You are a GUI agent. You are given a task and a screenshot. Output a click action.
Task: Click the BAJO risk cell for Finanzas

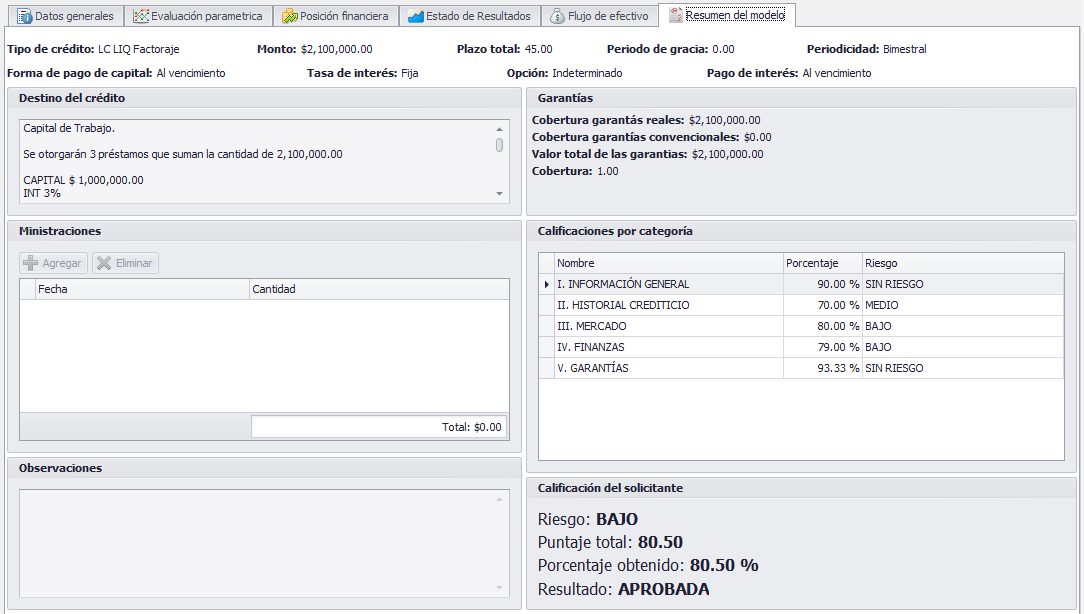(x=963, y=347)
